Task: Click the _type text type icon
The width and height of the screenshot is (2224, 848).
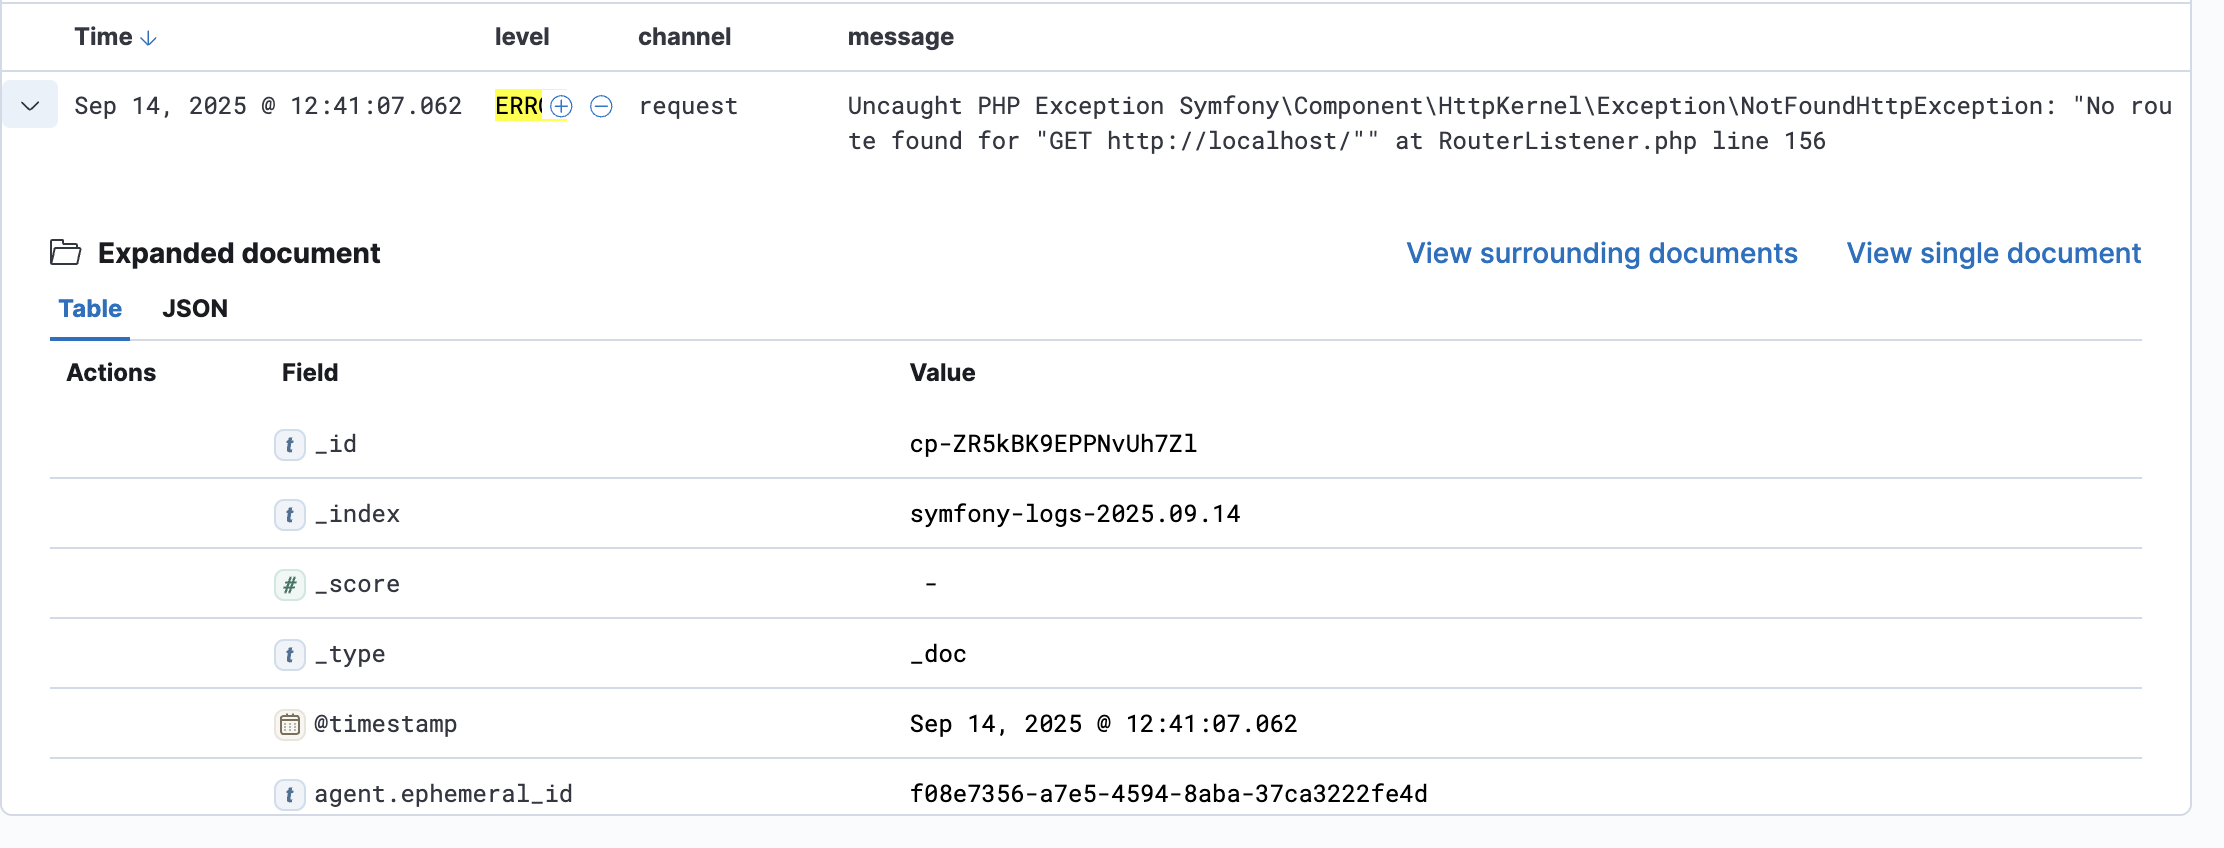Action: (x=289, y=654)
